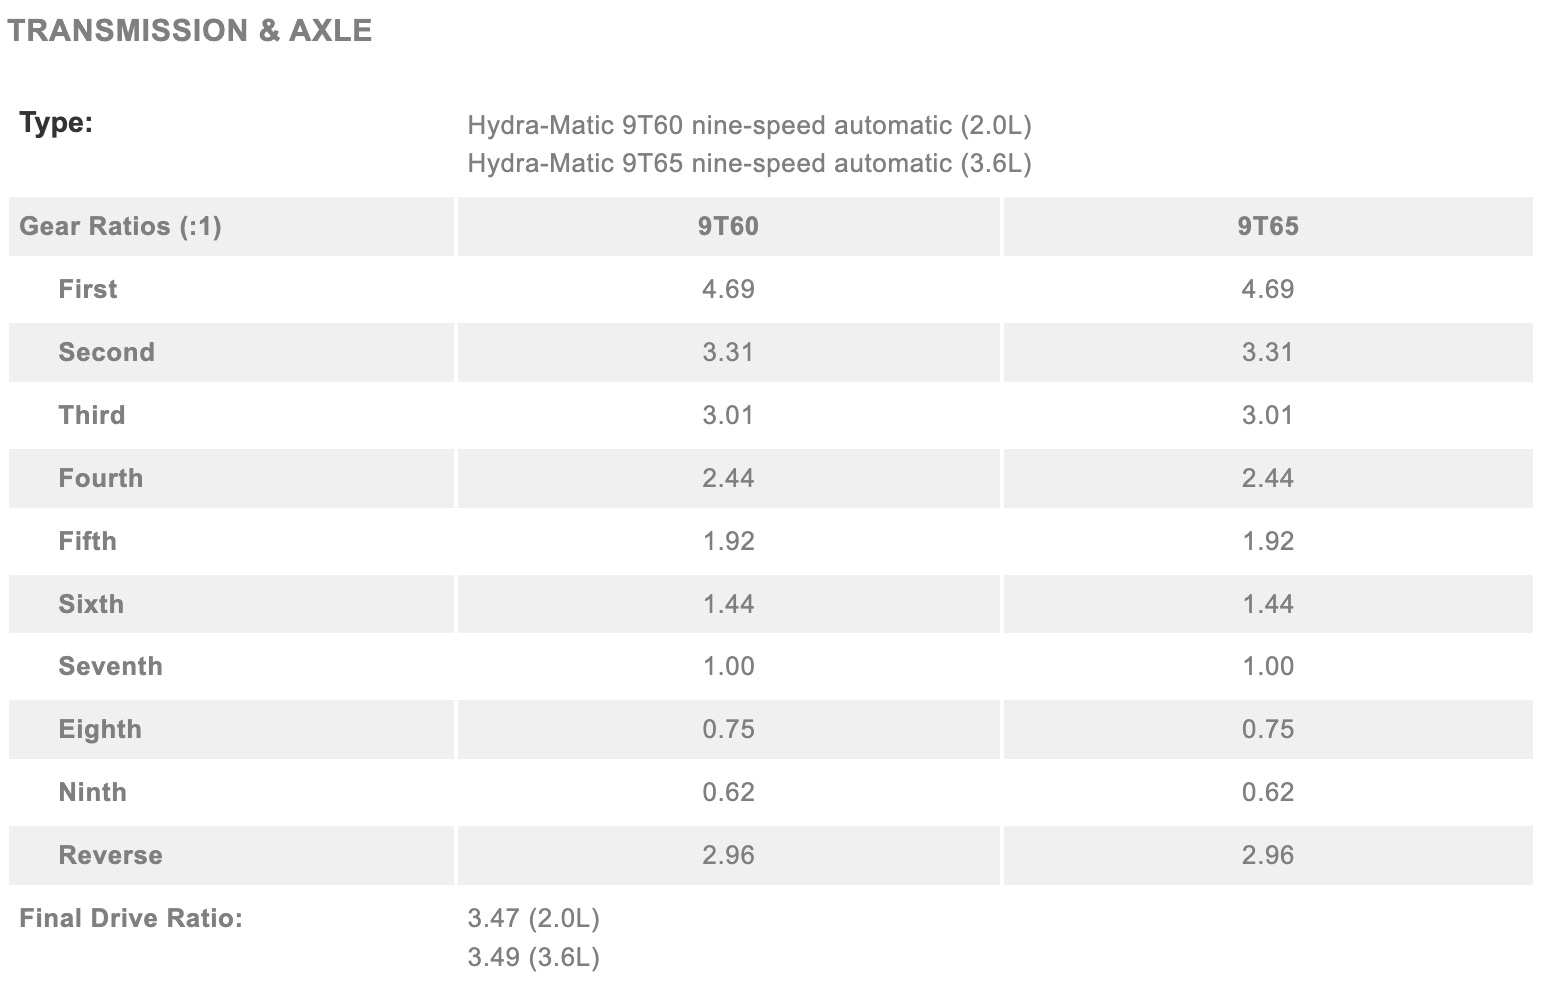Click the Second gear row label
This screenshot has height=1006, width=1560.
click(107, 352)
